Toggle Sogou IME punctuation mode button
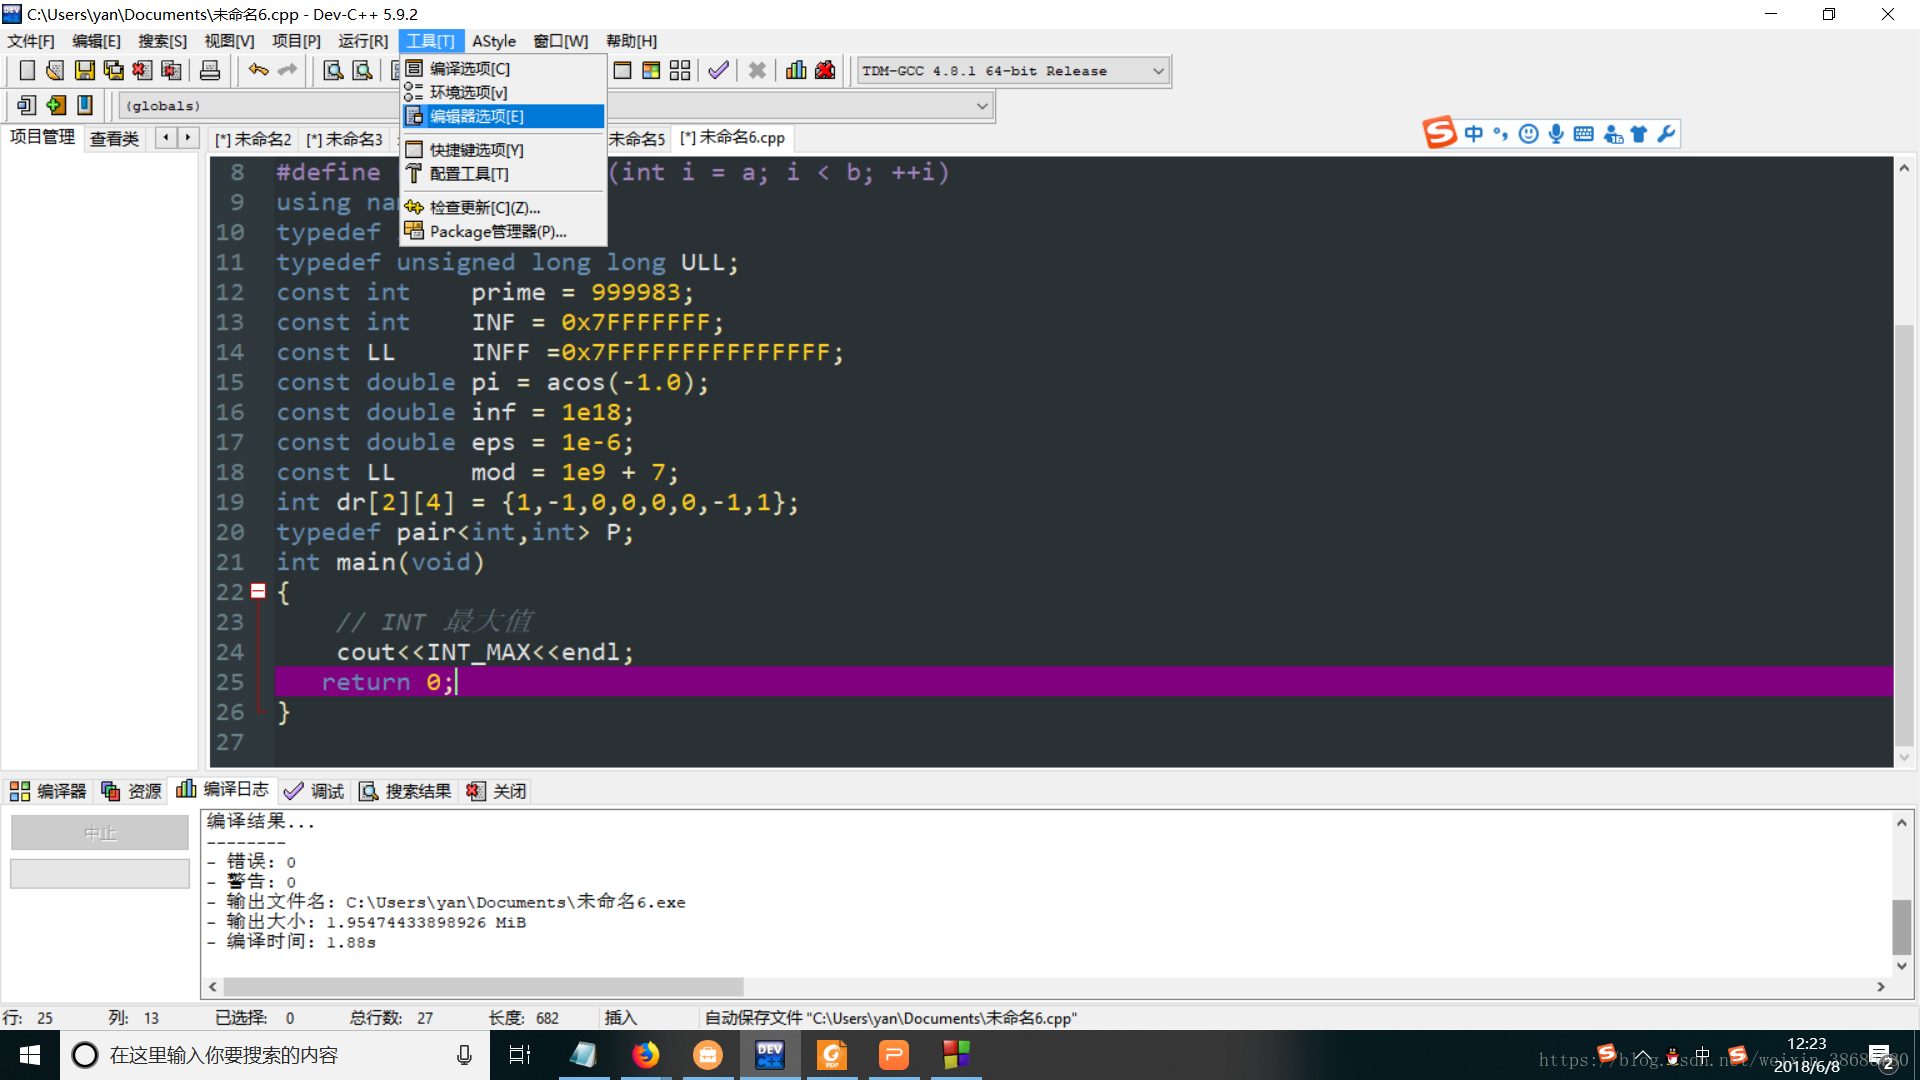Screen dimensions: 1920x1080 pyautogui.click(x=1500, y=134)
